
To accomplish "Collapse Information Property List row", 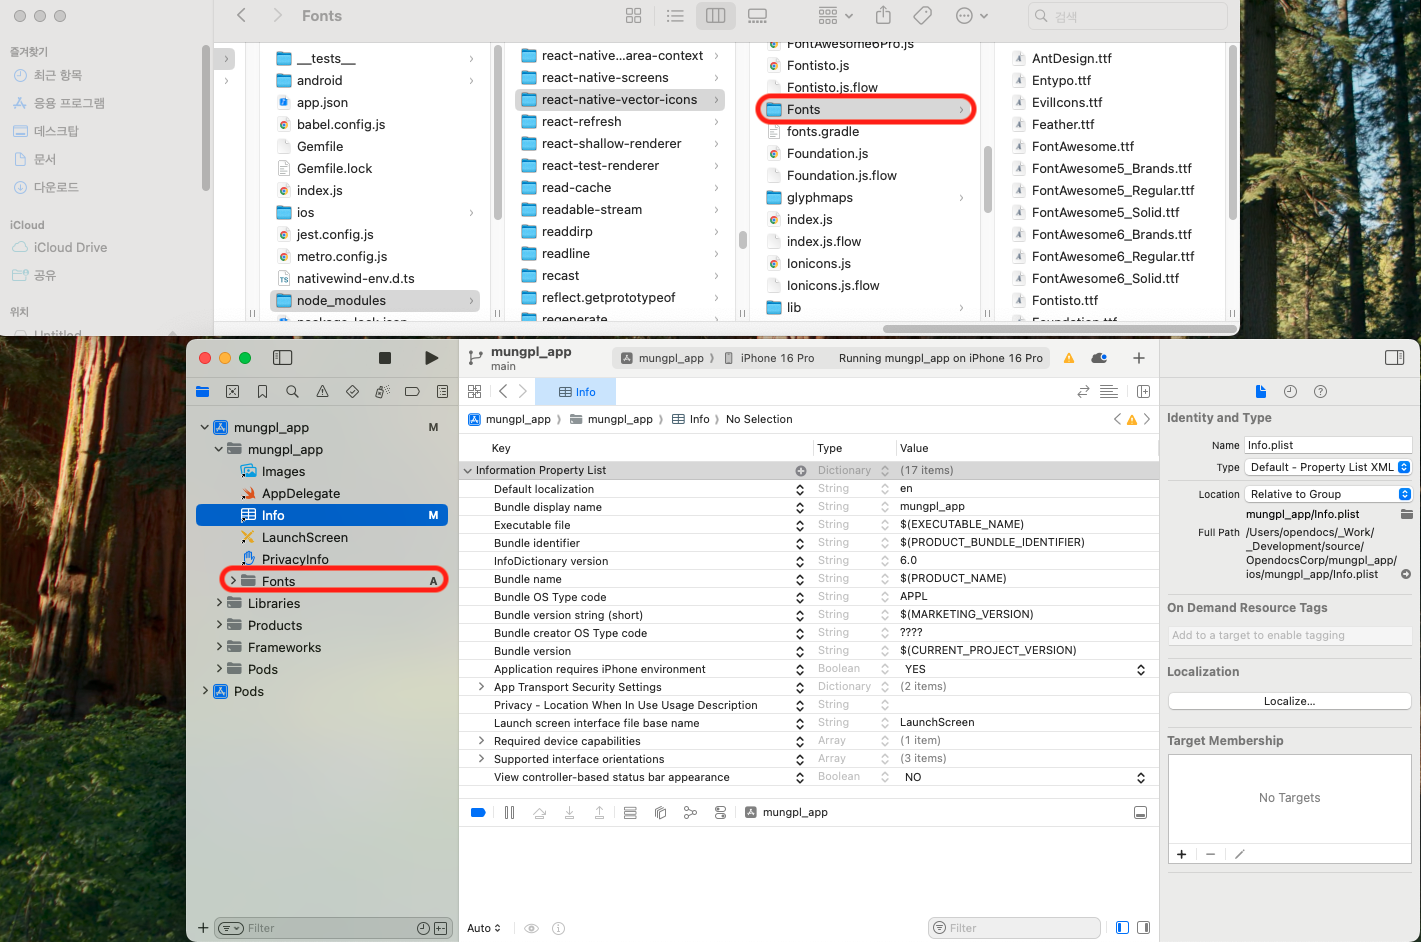I will 467,470.
